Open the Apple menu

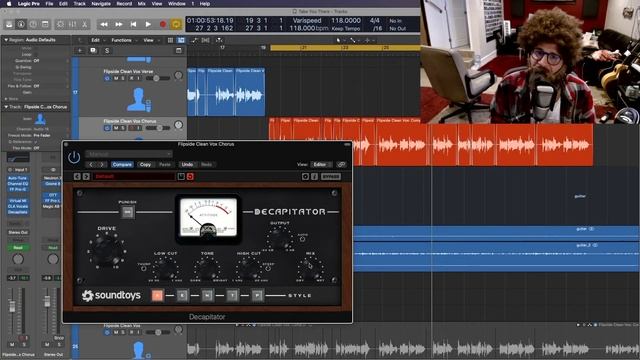9,4
